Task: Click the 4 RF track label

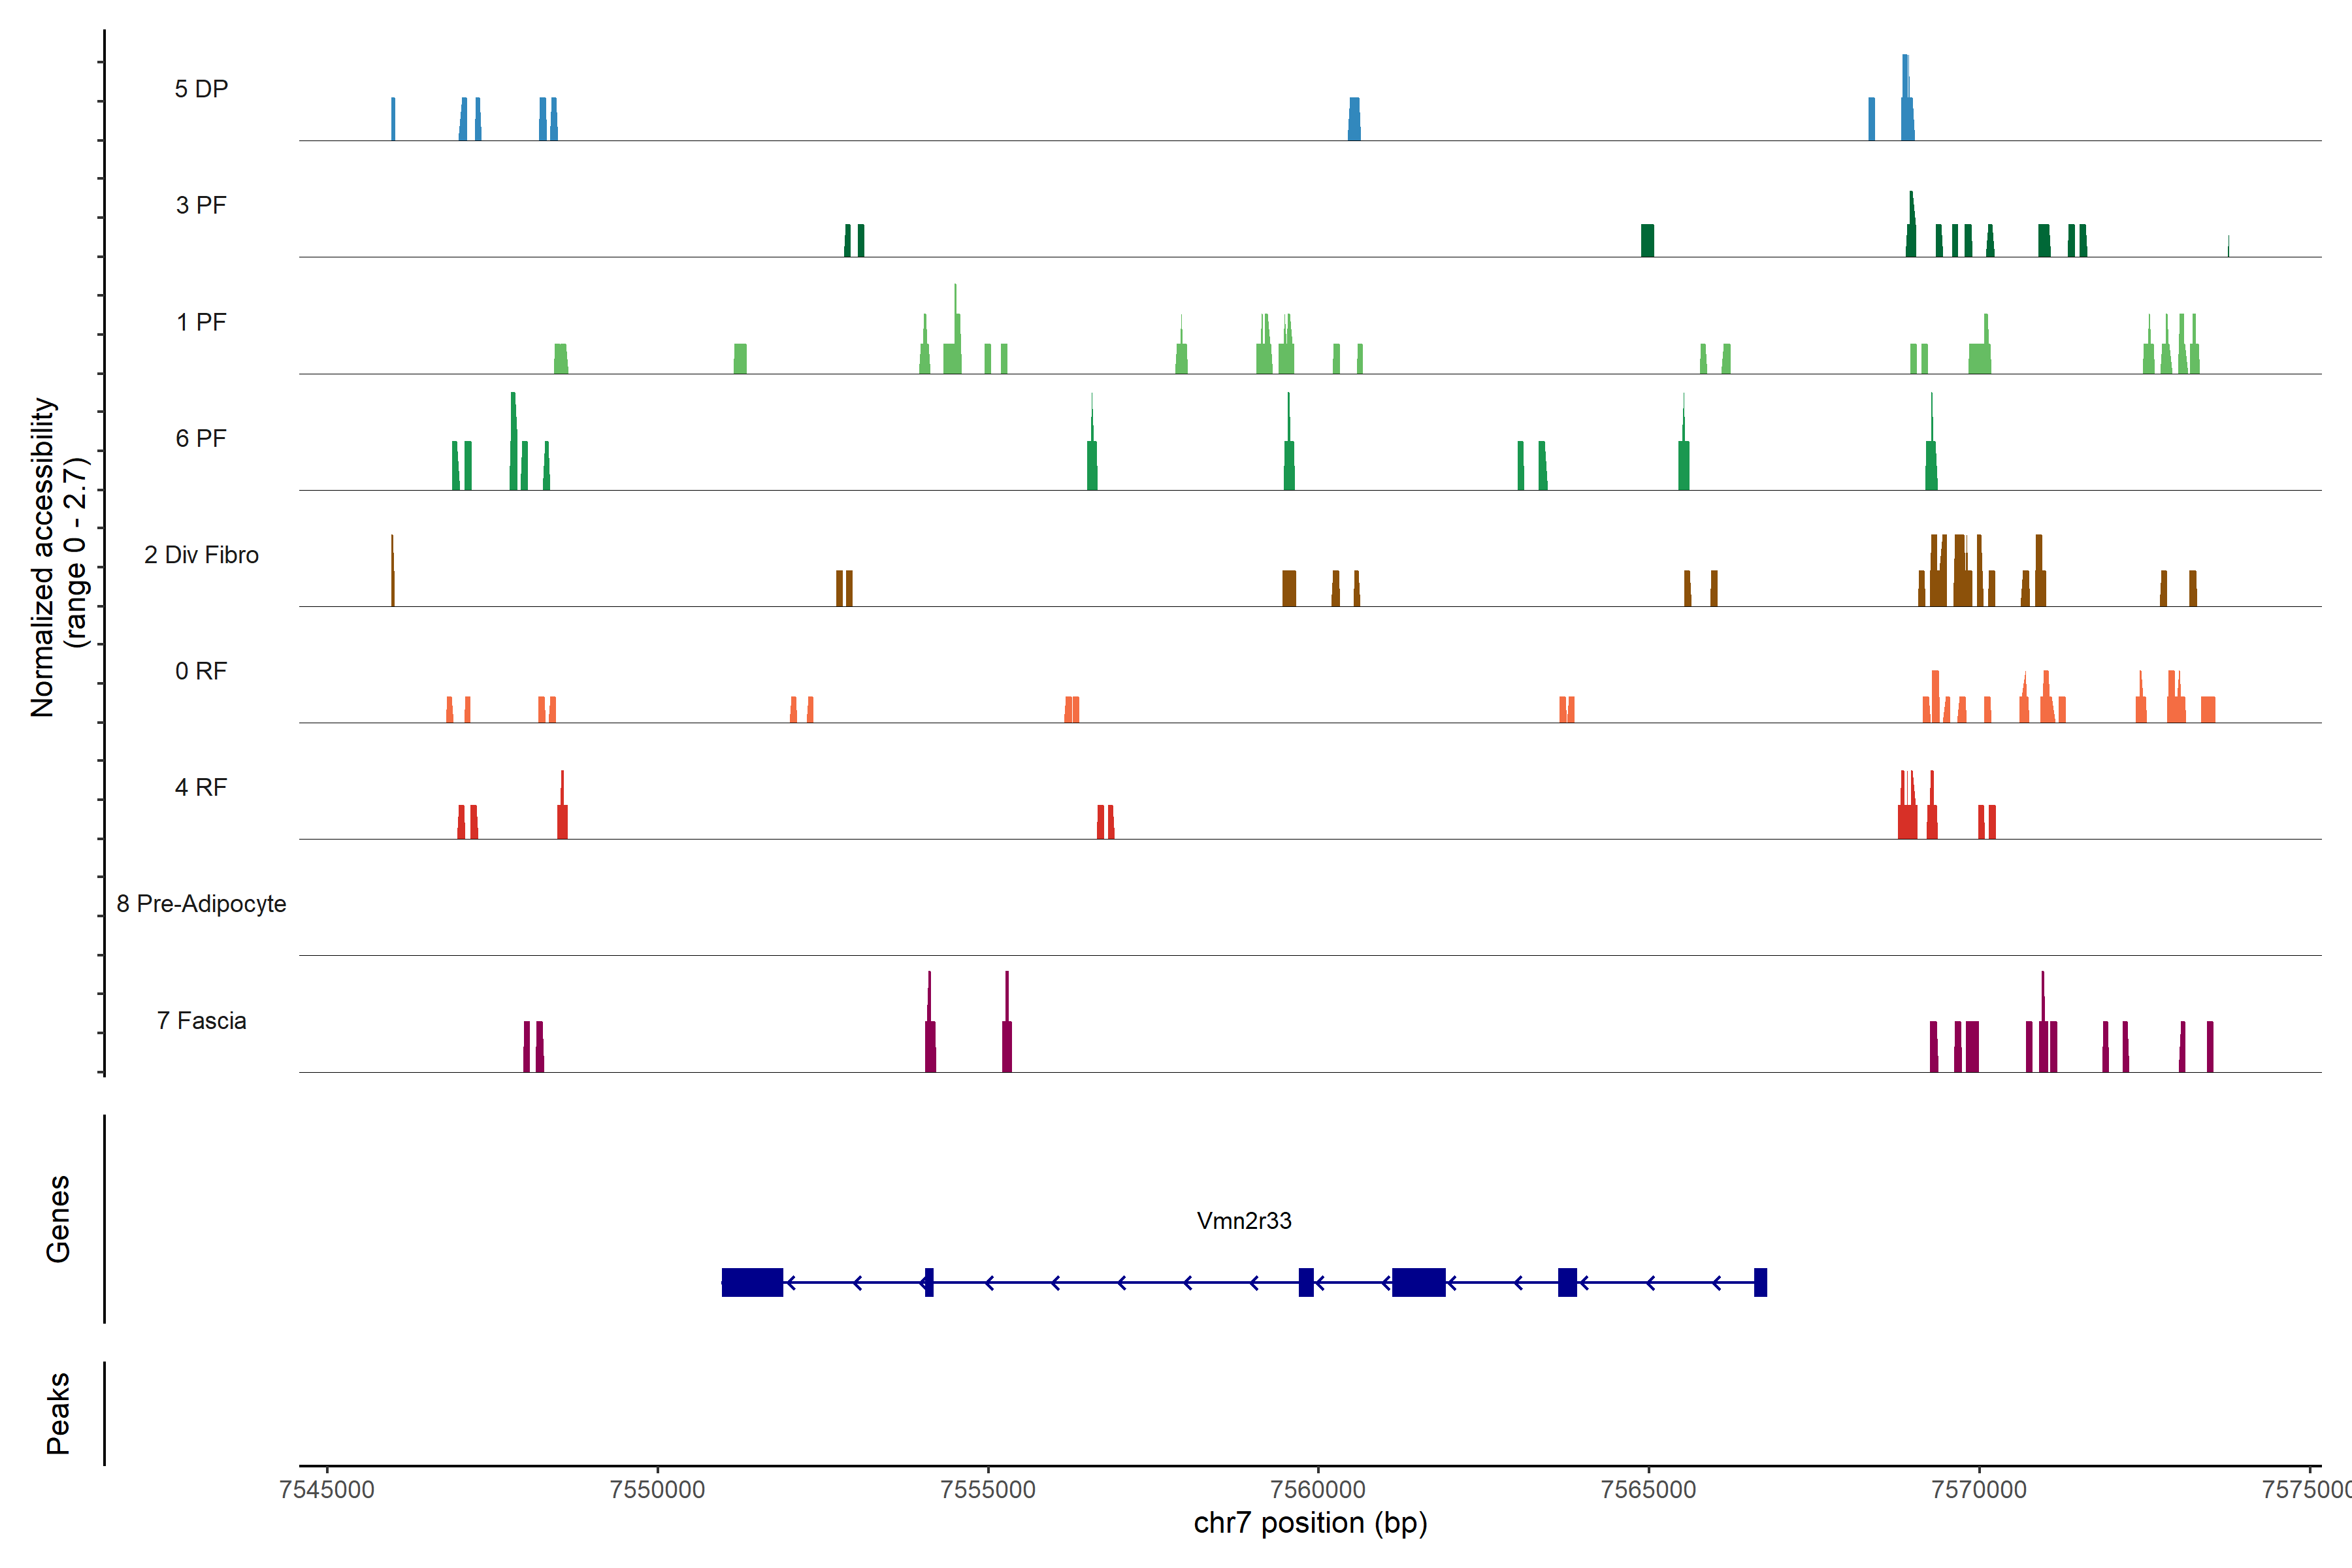Action: 201,787
